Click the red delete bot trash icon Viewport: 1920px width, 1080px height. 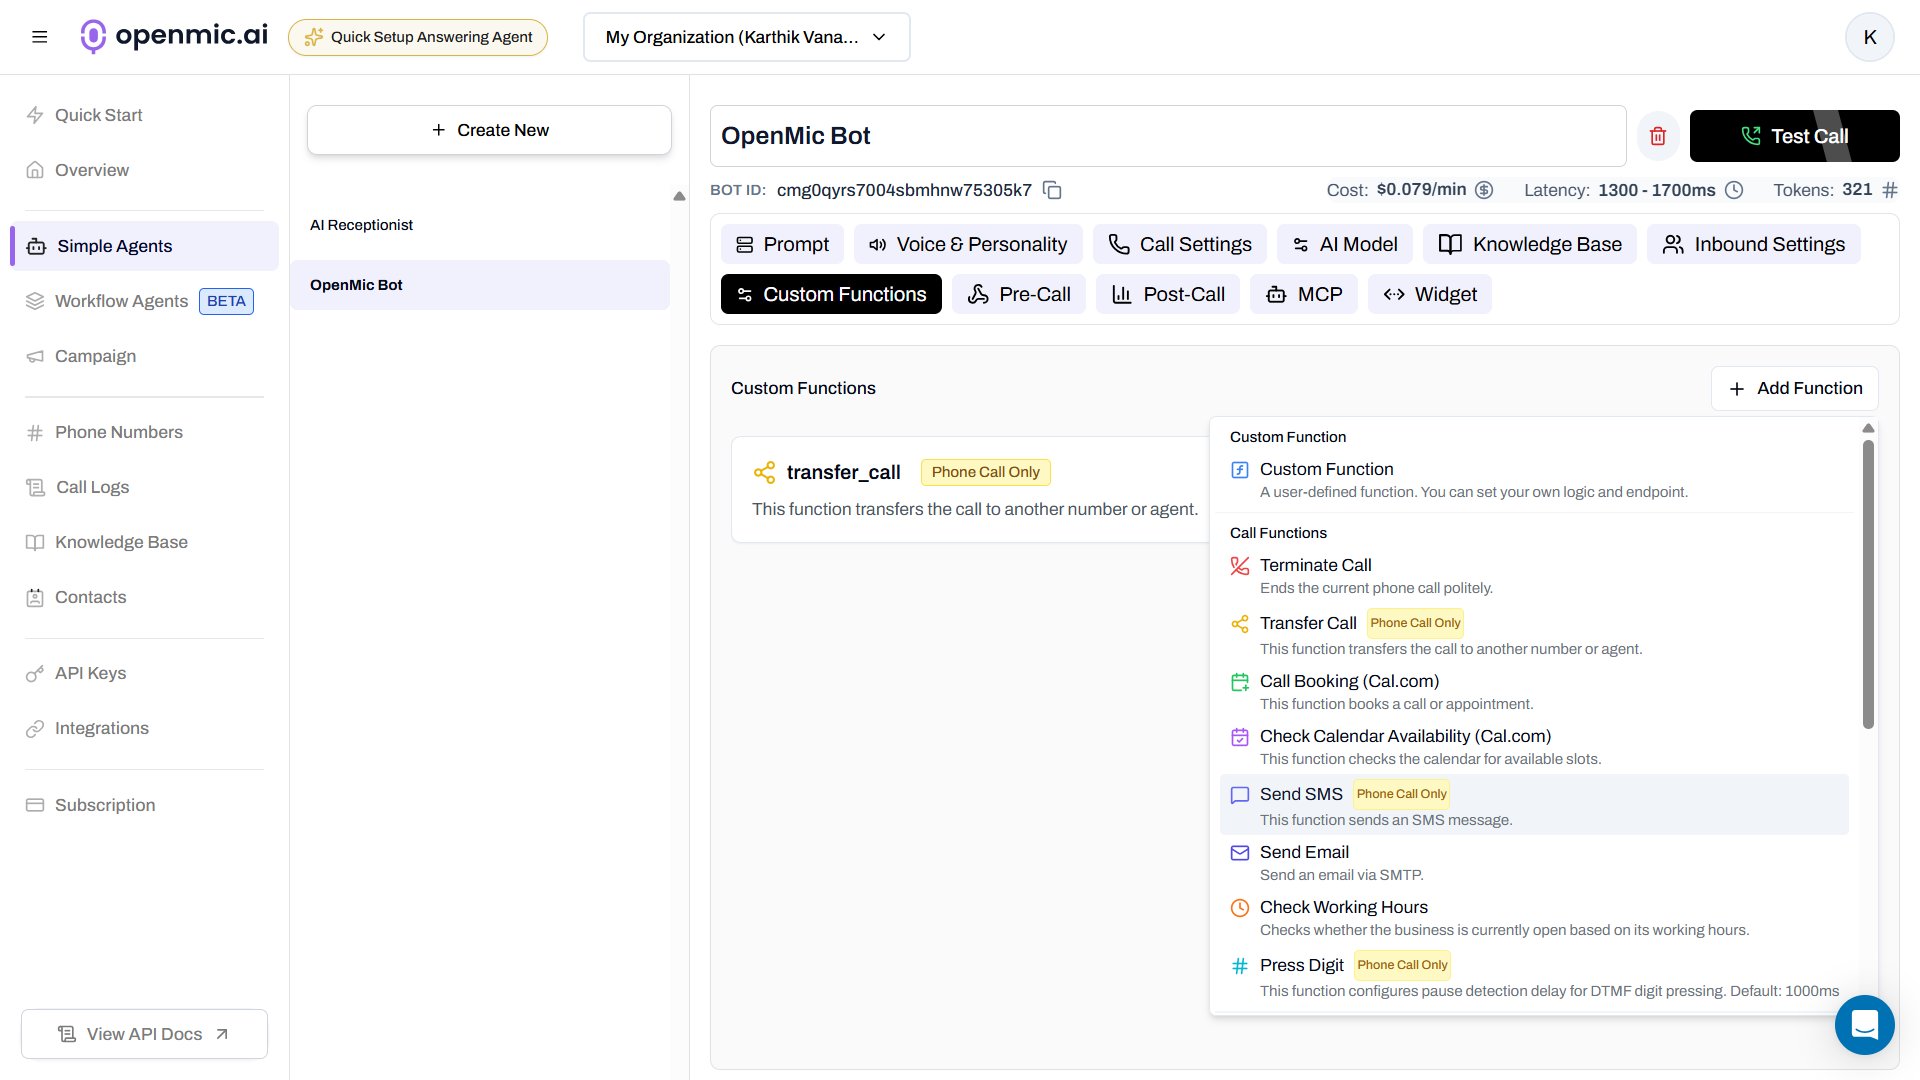(1658, 136)
